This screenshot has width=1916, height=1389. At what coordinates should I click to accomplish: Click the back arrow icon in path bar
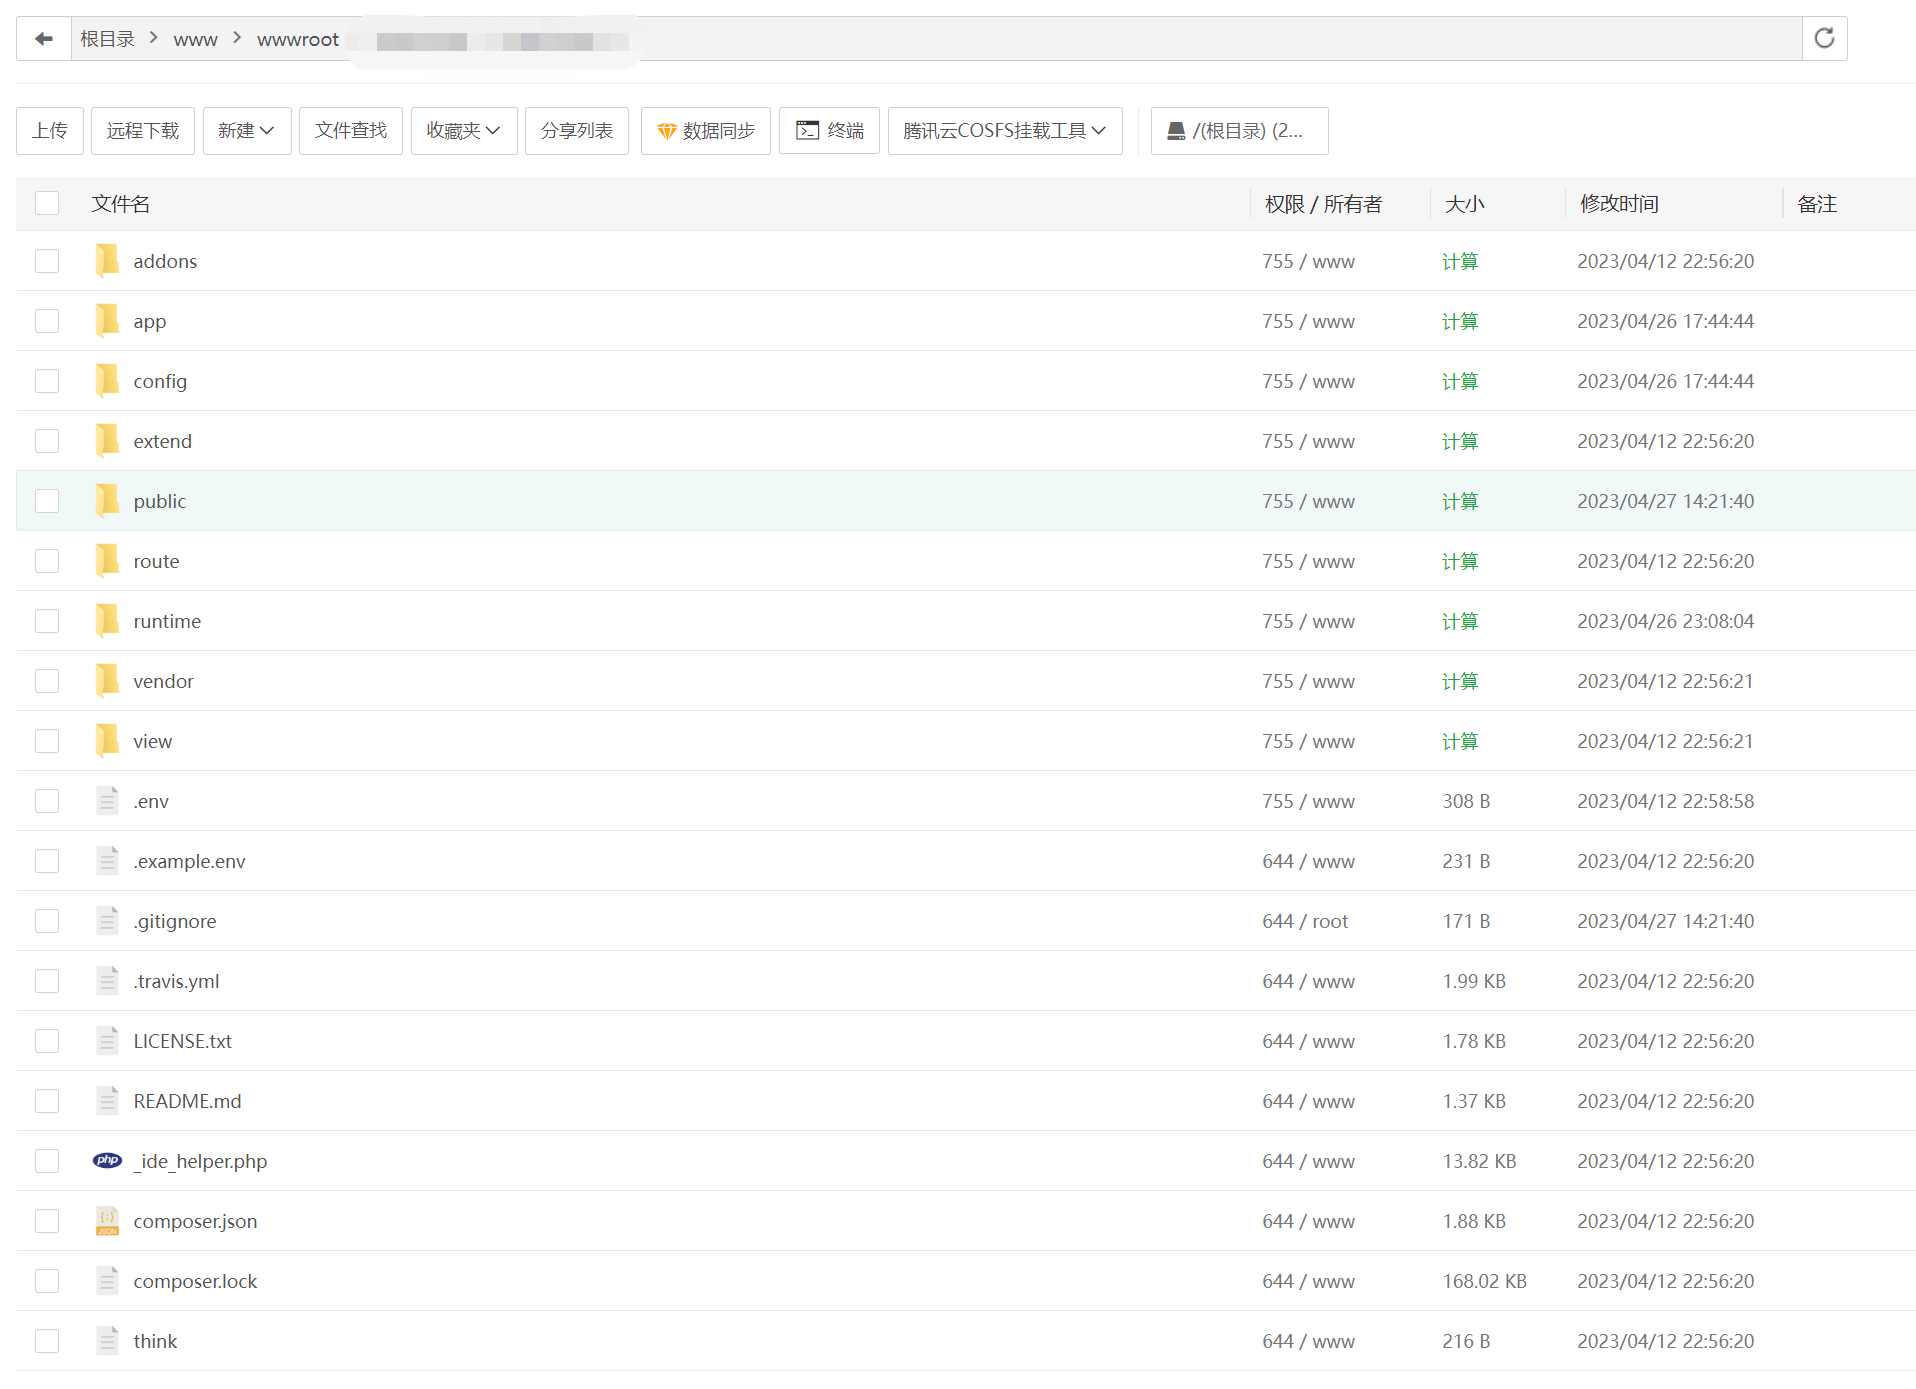tap(43, 39)
